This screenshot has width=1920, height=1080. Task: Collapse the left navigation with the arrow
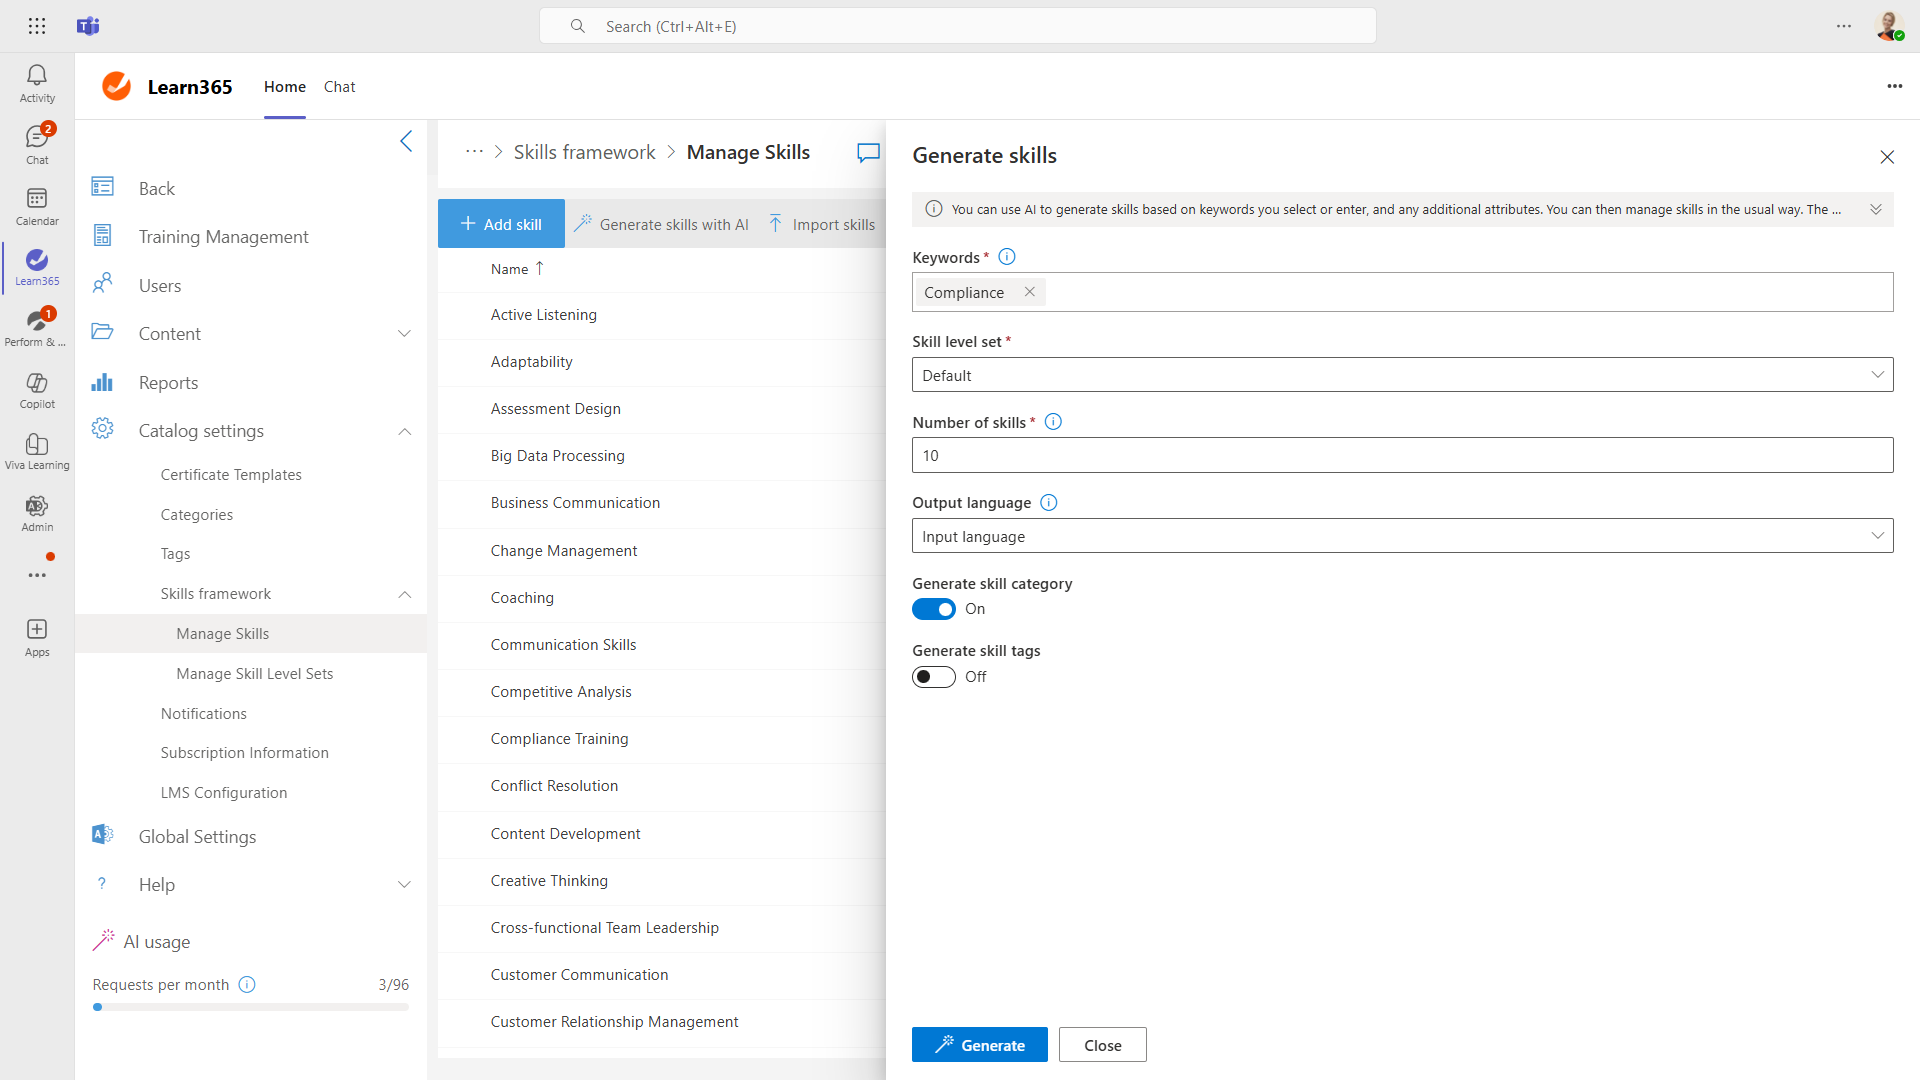coord(406,141)
